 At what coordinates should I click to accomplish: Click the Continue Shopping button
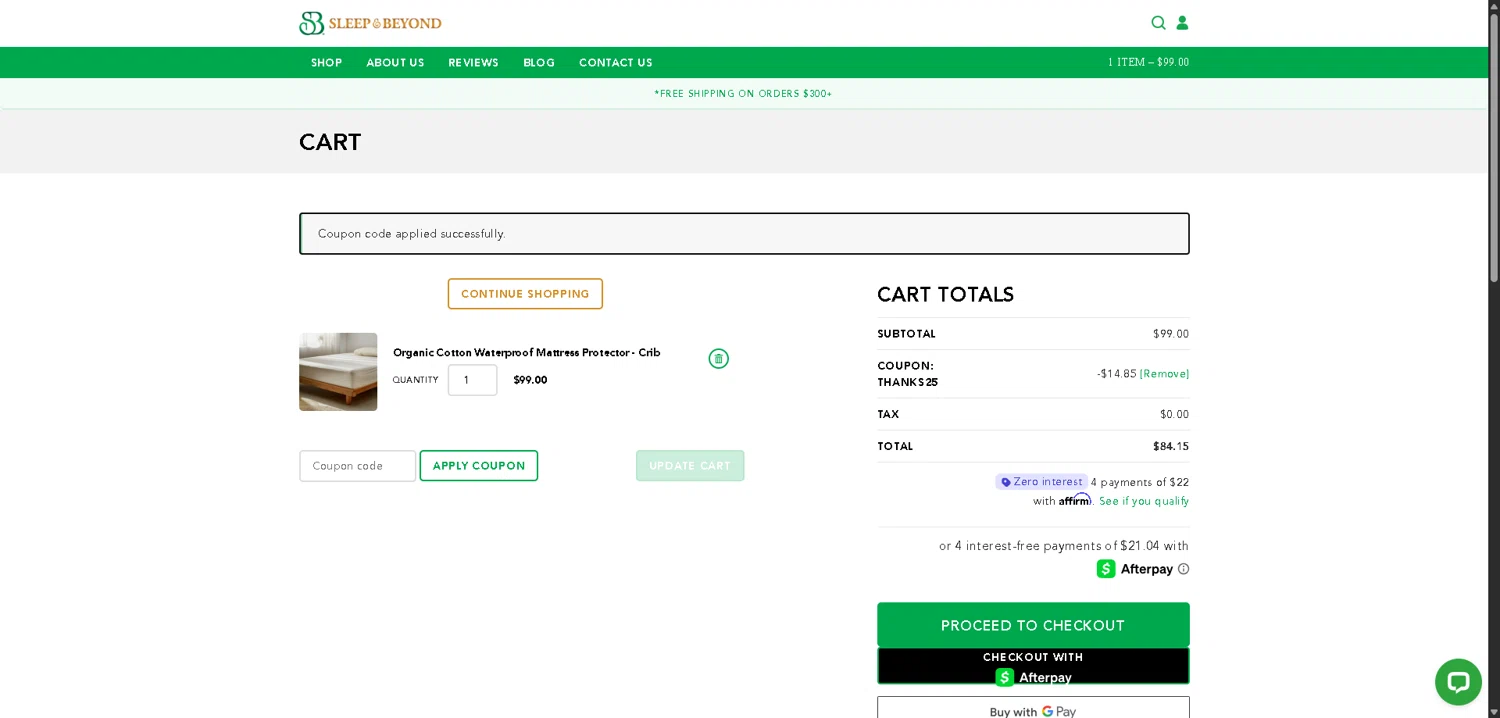(525, 294)
